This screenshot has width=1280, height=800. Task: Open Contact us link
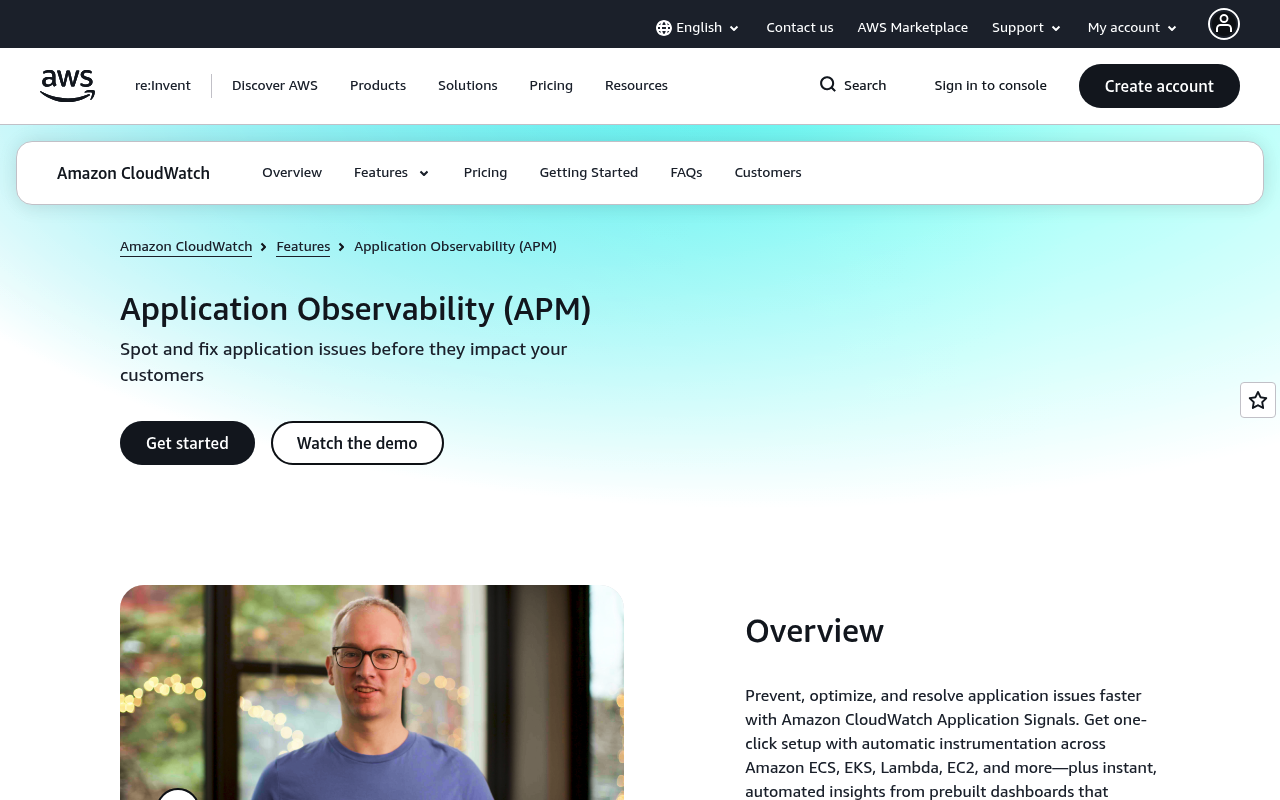(x=800, y=28)
